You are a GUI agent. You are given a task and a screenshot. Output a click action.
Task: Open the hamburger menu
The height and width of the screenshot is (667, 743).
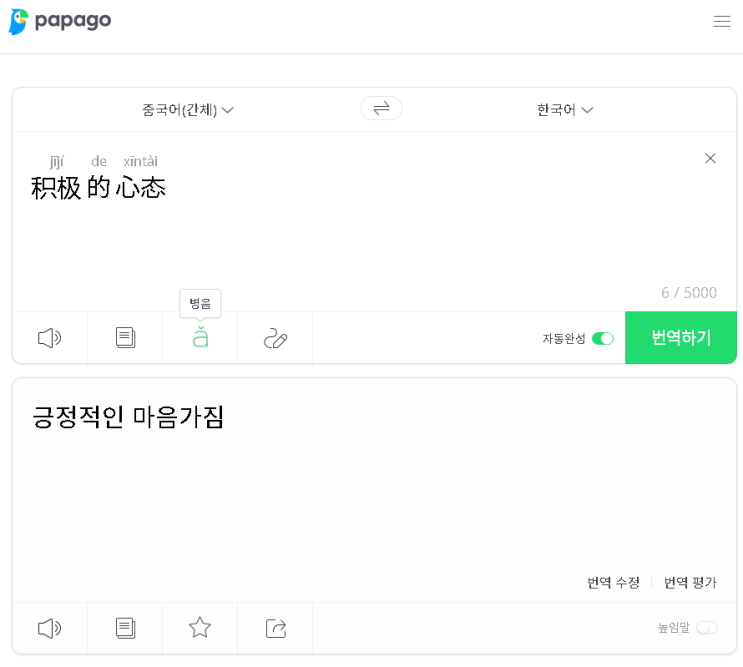722,21
